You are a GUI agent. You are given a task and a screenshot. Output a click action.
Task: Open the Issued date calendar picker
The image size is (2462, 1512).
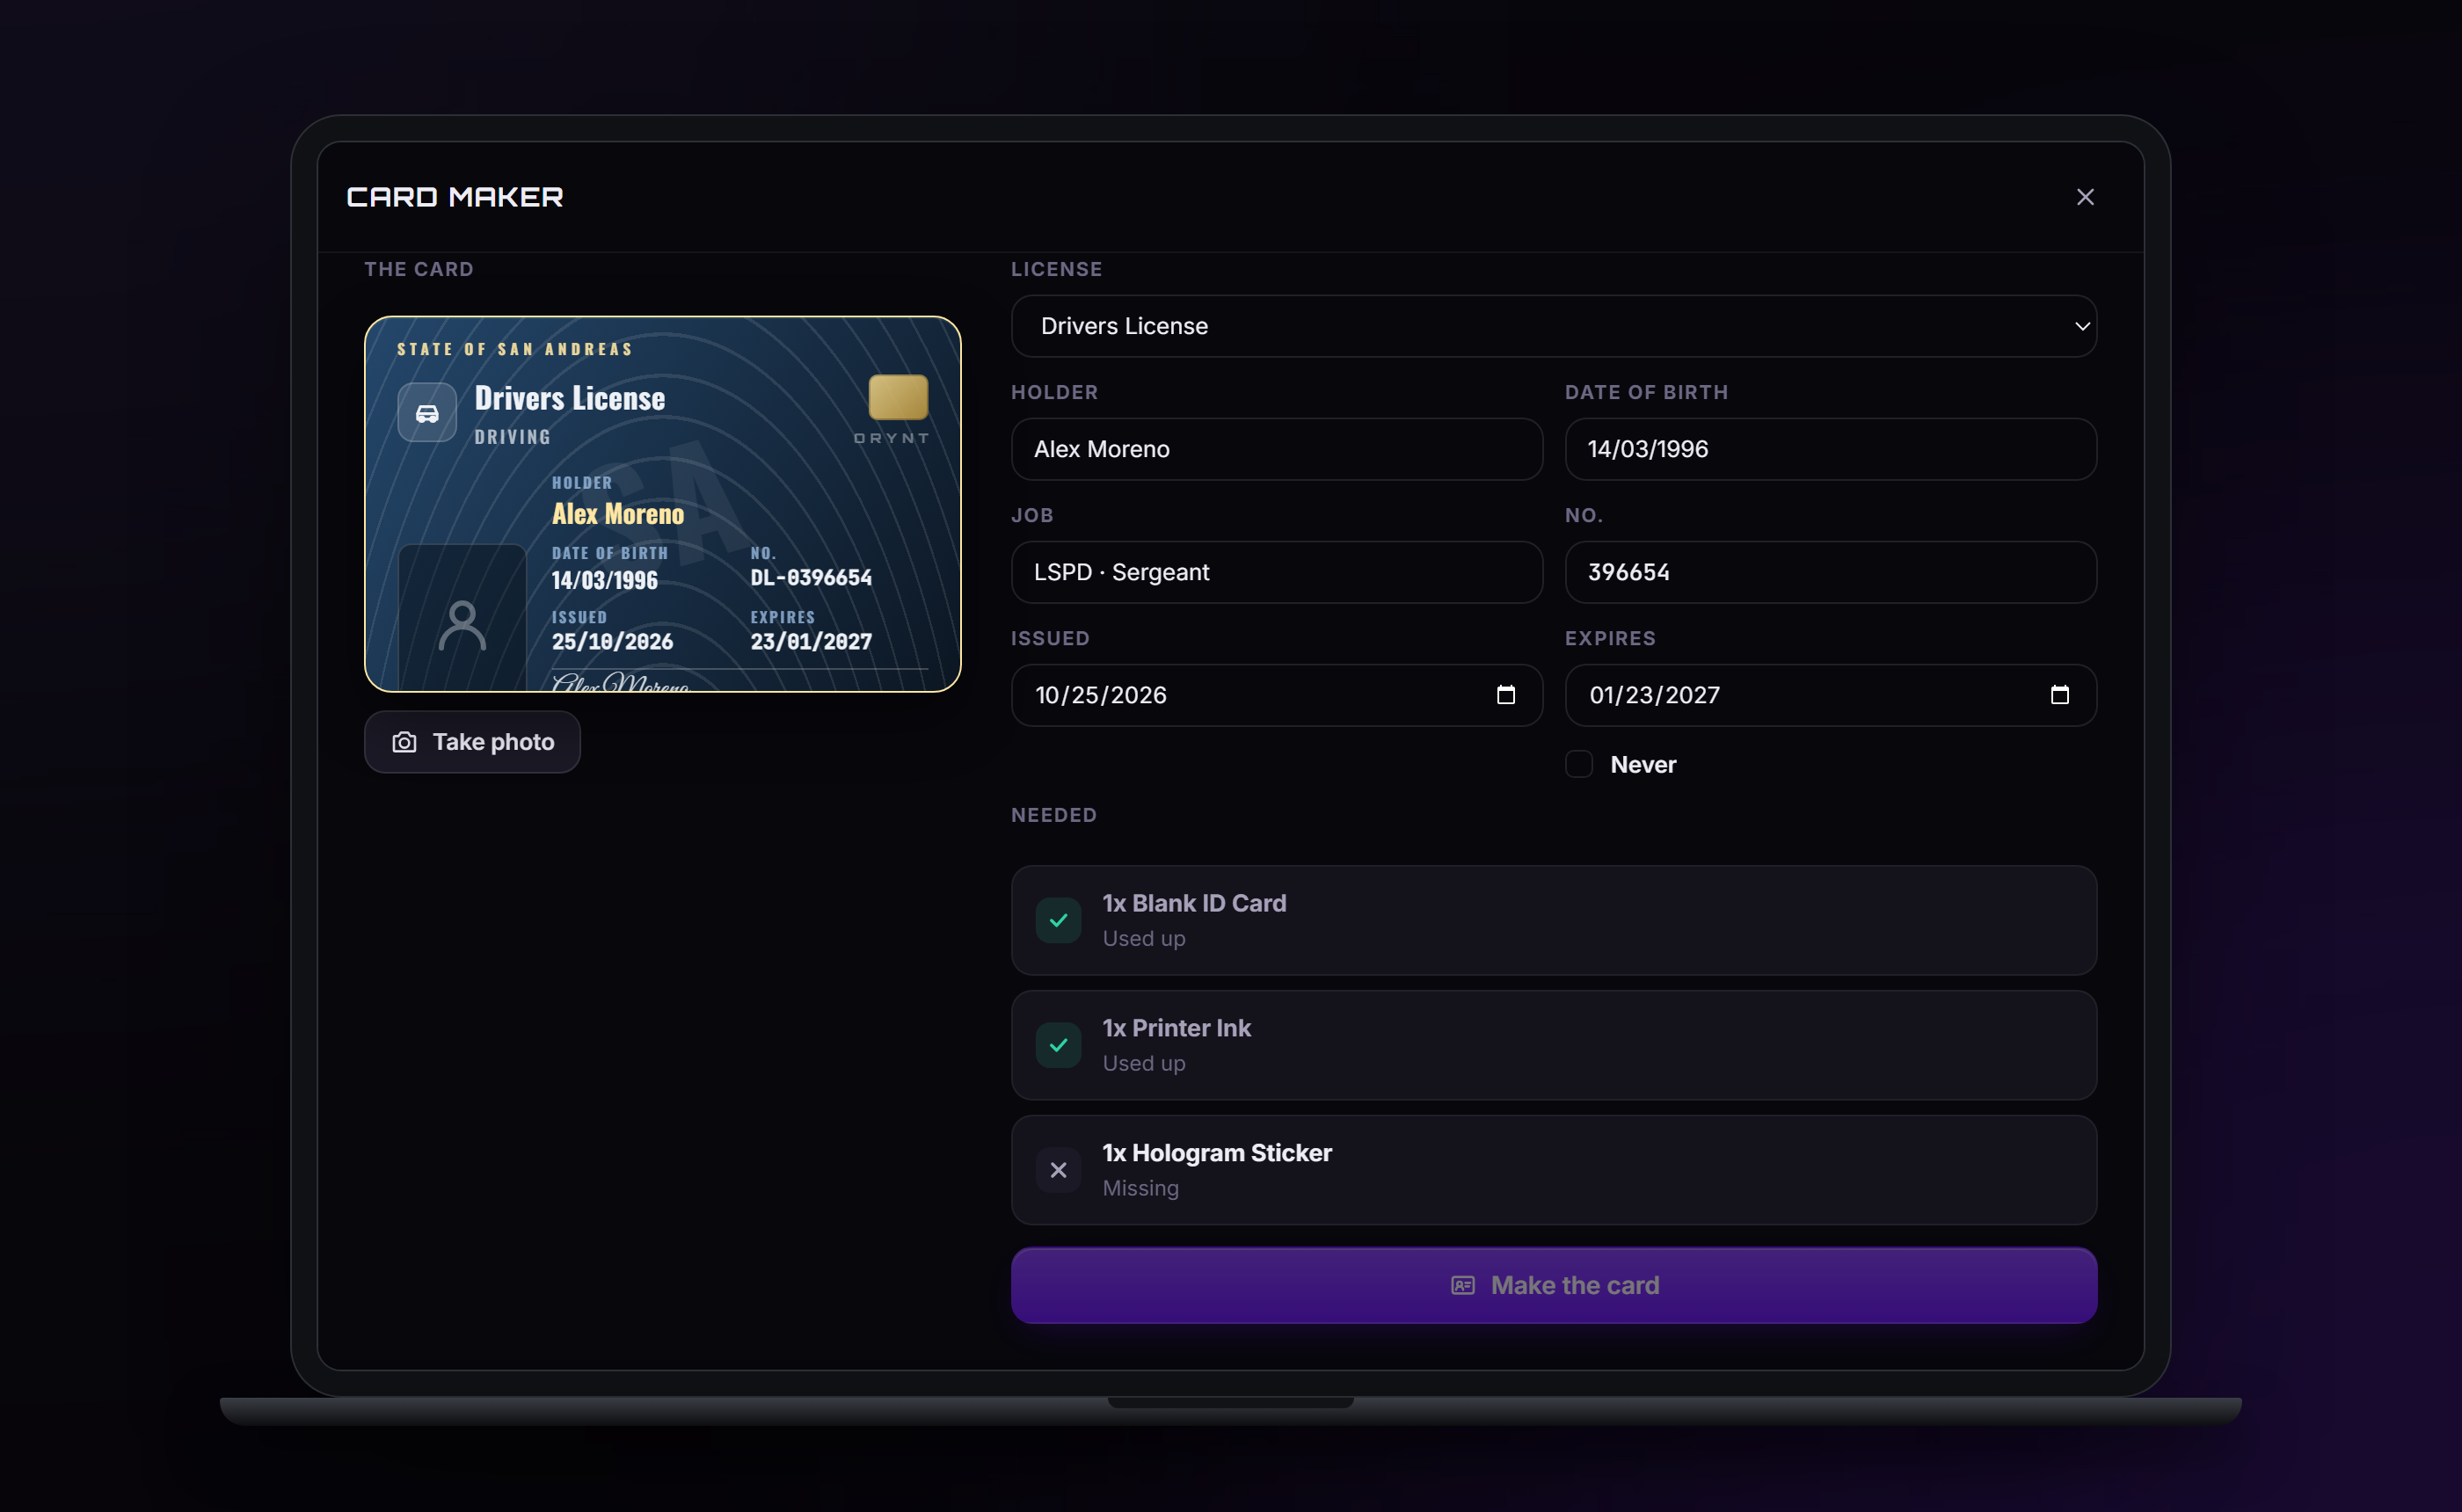pyautogui.click(x=1505, y=695)
